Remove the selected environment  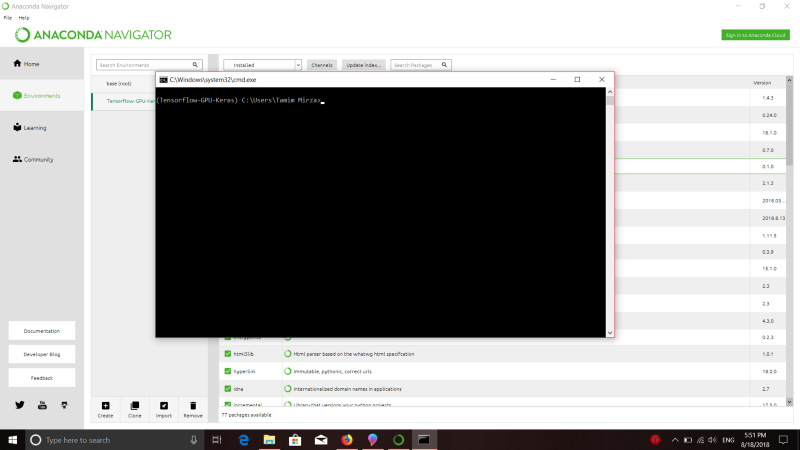pos(193,410)
